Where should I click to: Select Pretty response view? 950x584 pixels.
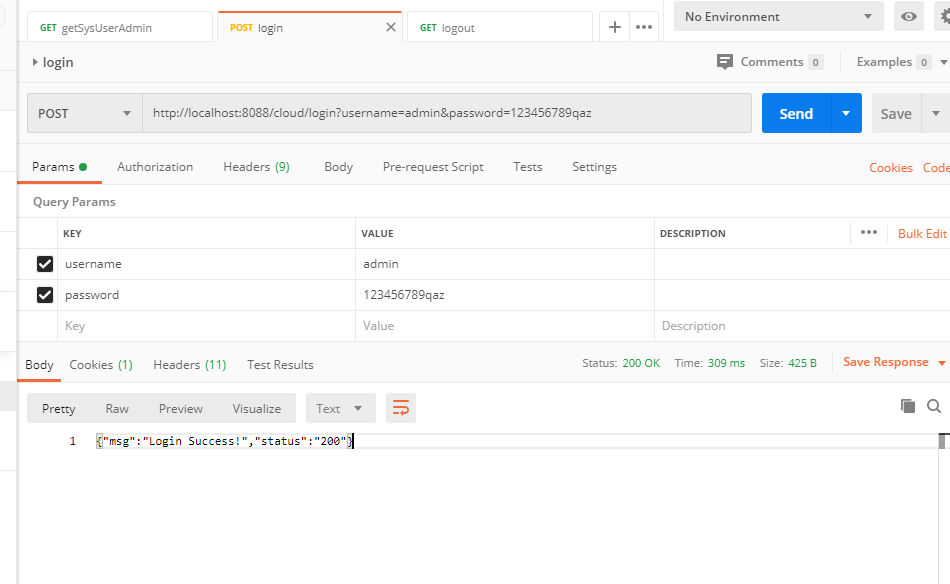click(x=59, y=408)
